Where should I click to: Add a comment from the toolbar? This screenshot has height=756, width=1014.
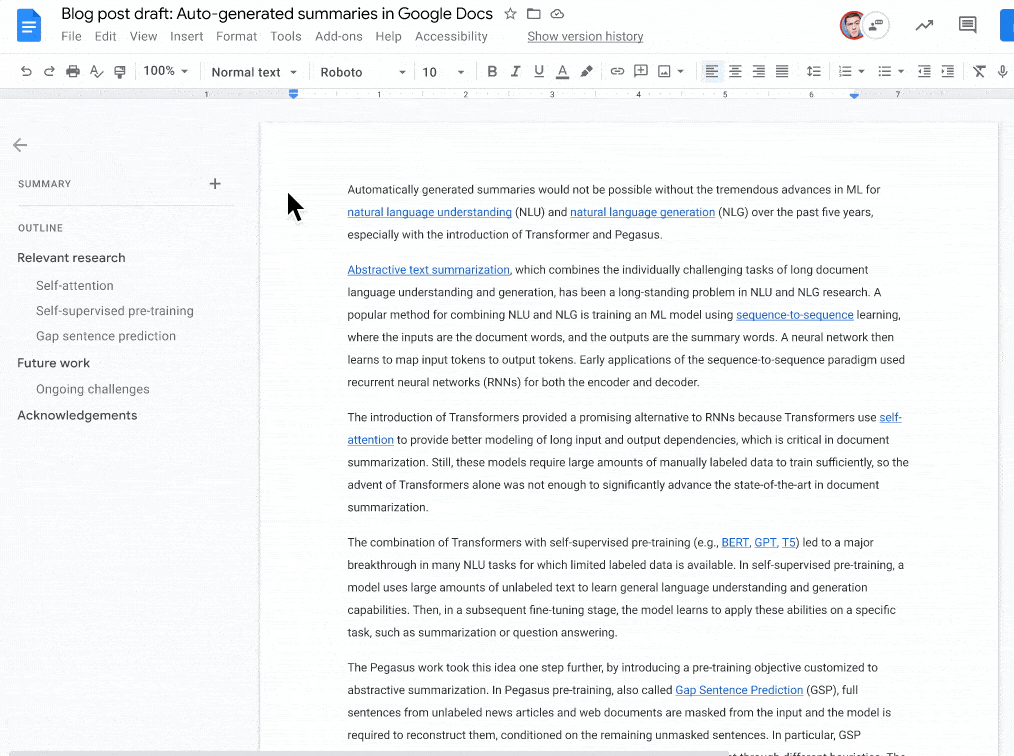pyautogui.click(x=639, y=71)
